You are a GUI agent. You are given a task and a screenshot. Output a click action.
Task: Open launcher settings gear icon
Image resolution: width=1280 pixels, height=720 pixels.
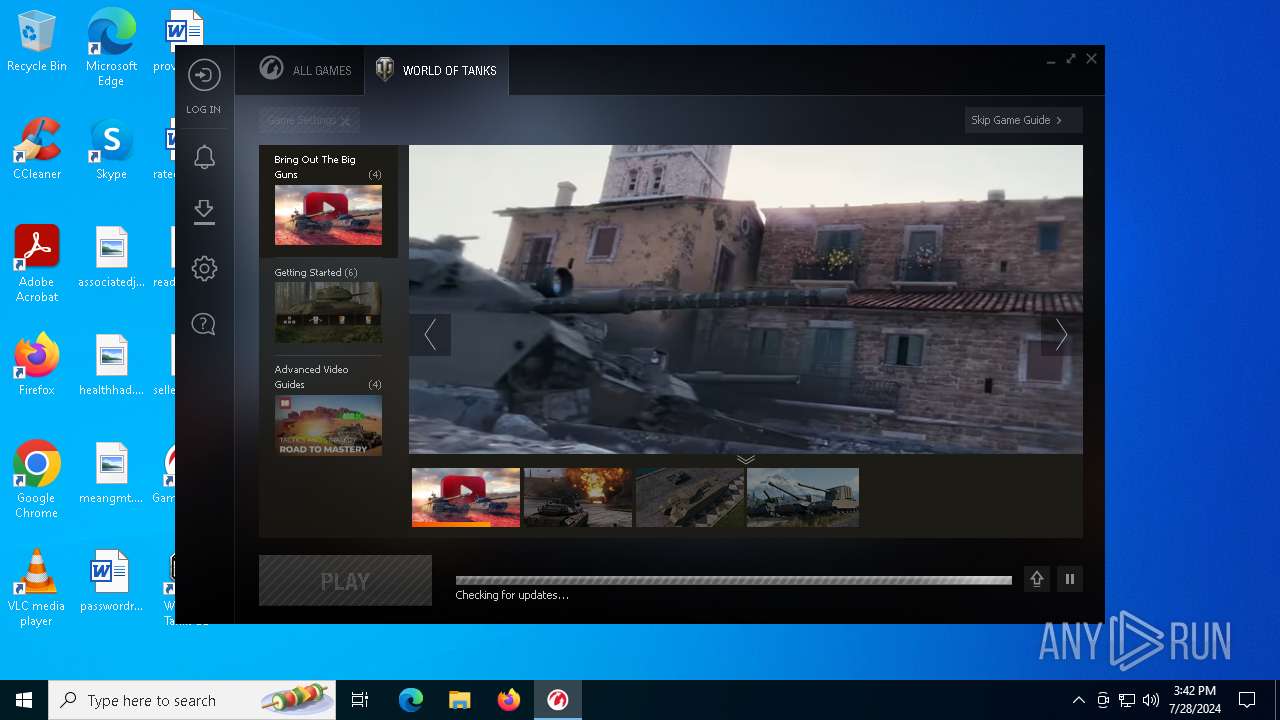(204, 268)
